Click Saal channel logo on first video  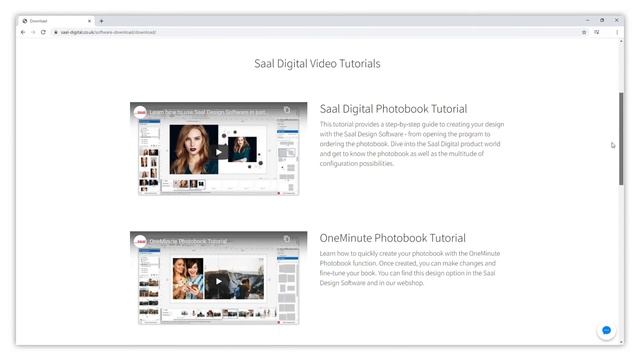pyautogui.click(x=140, y=112)
